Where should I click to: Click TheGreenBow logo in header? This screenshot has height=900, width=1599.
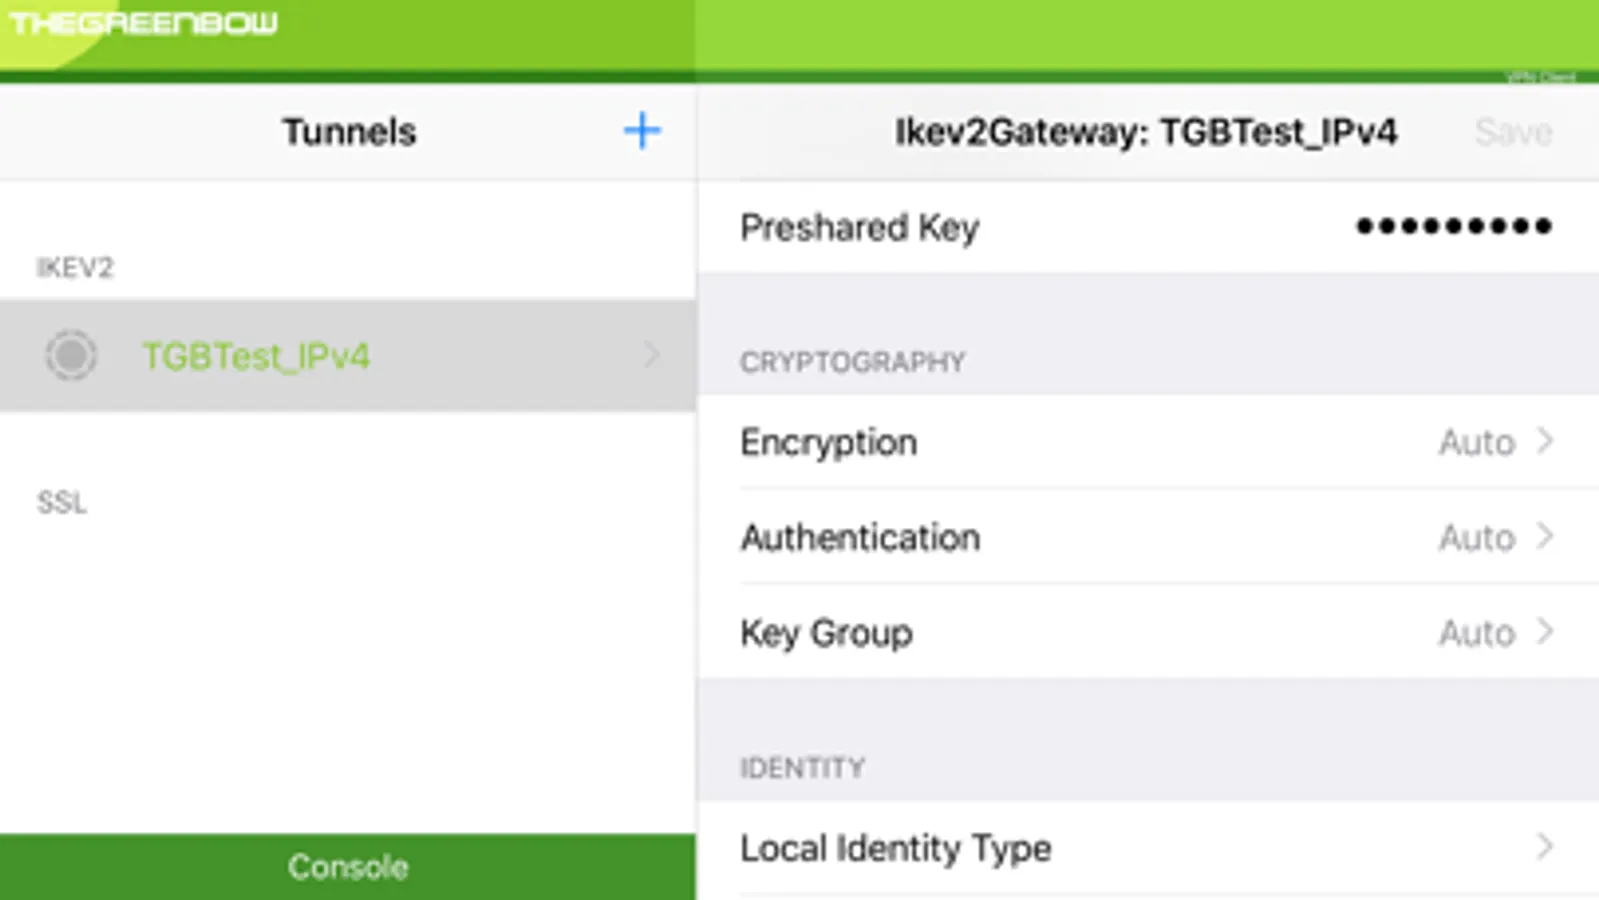click(144, 24)
